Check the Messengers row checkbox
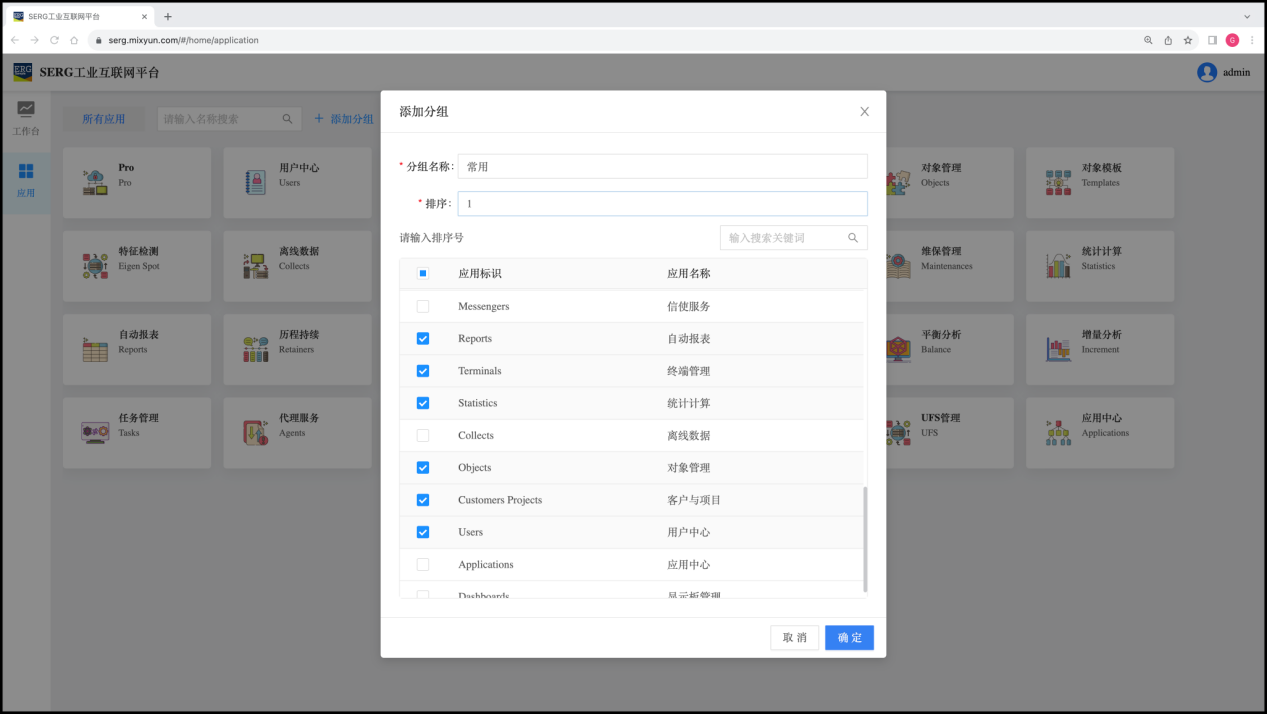 pos(422,306)
